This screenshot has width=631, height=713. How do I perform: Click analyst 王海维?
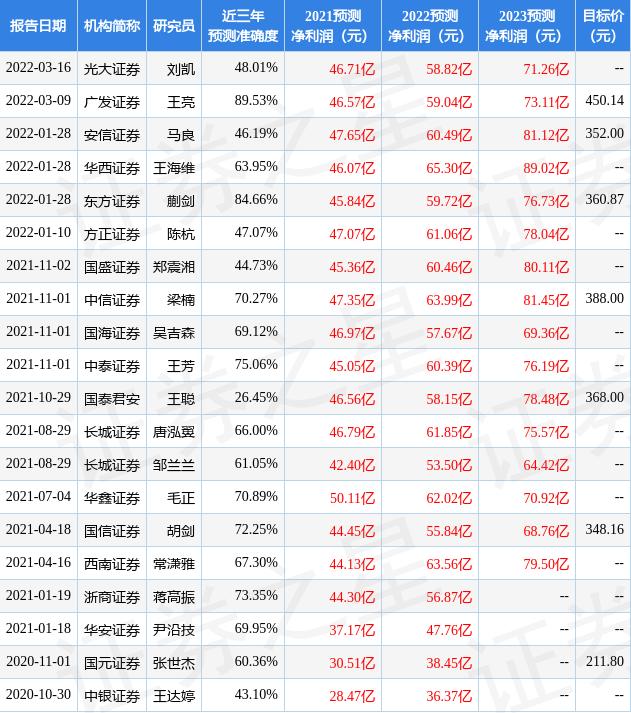click(x=174, y=168)
